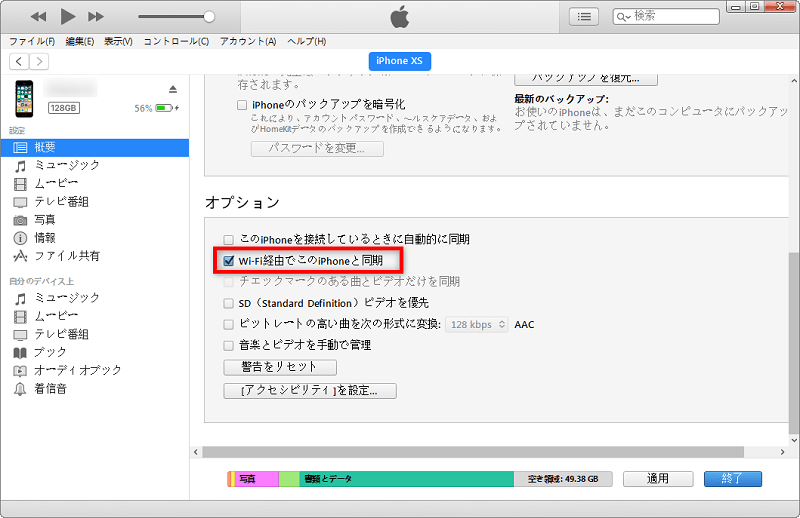The image size is (800, 518).
Task: Click the Apple logo in header
Action: 399,17
